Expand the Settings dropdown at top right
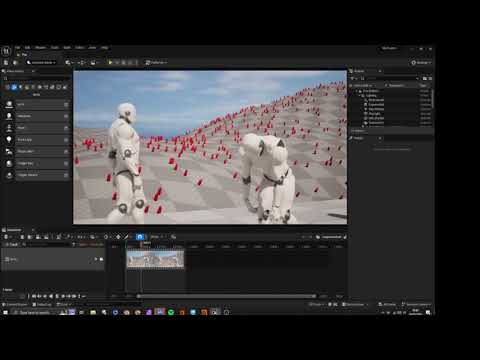The width and height of the screenshot is (480, 360). pyautogui.click(x=421, y=62)
